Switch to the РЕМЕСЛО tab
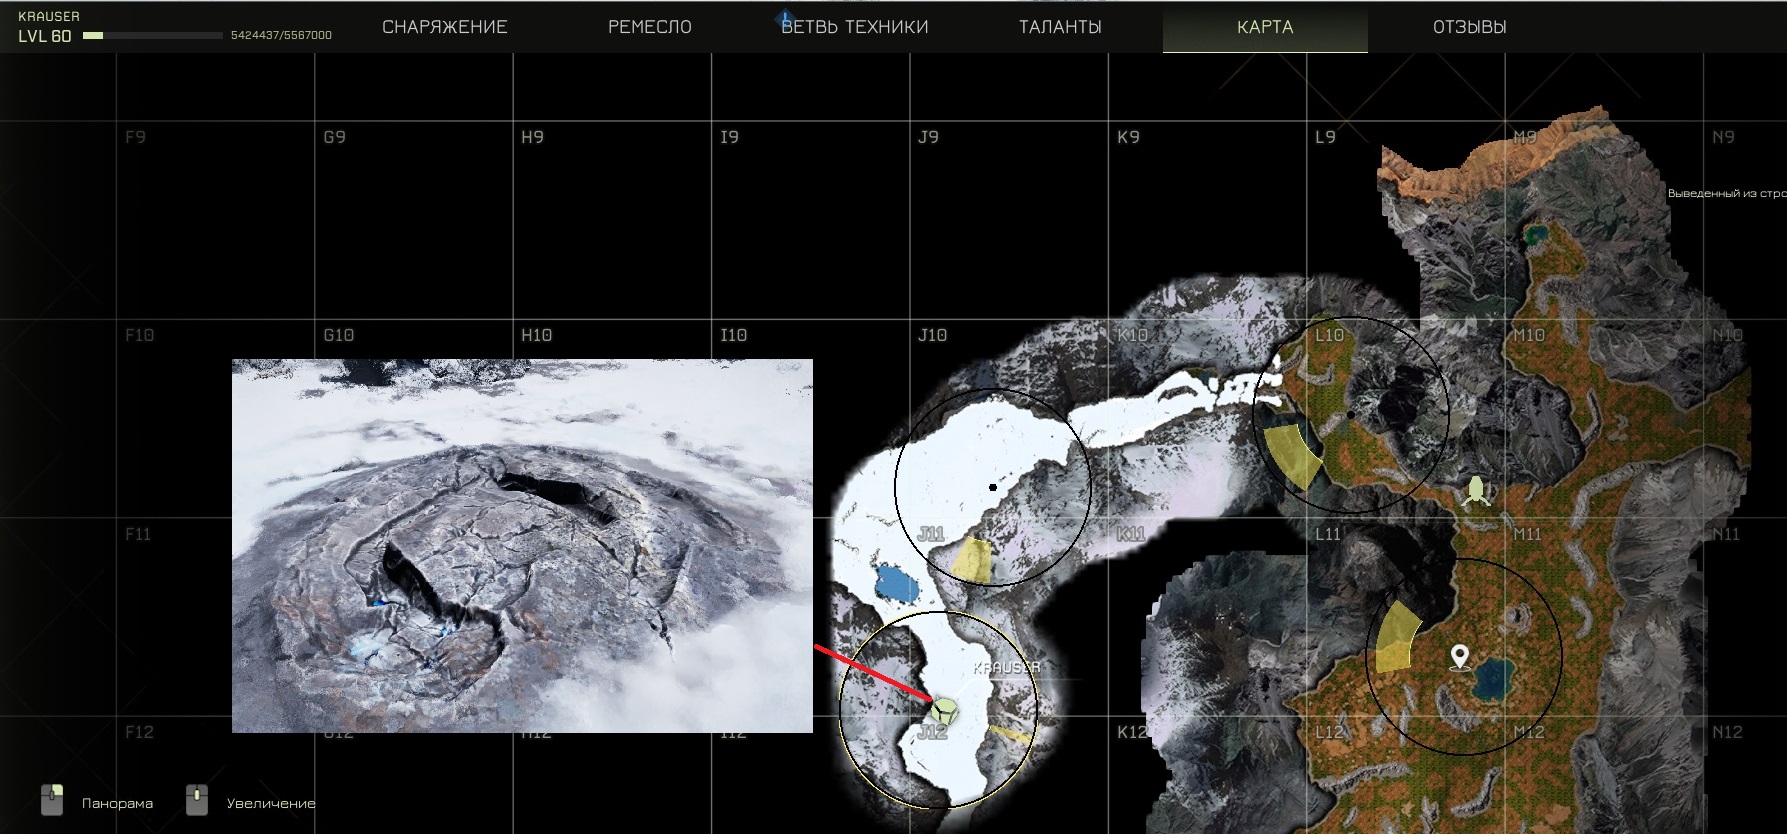Viewport: 1787px width, 834px height. coord(650,27)
